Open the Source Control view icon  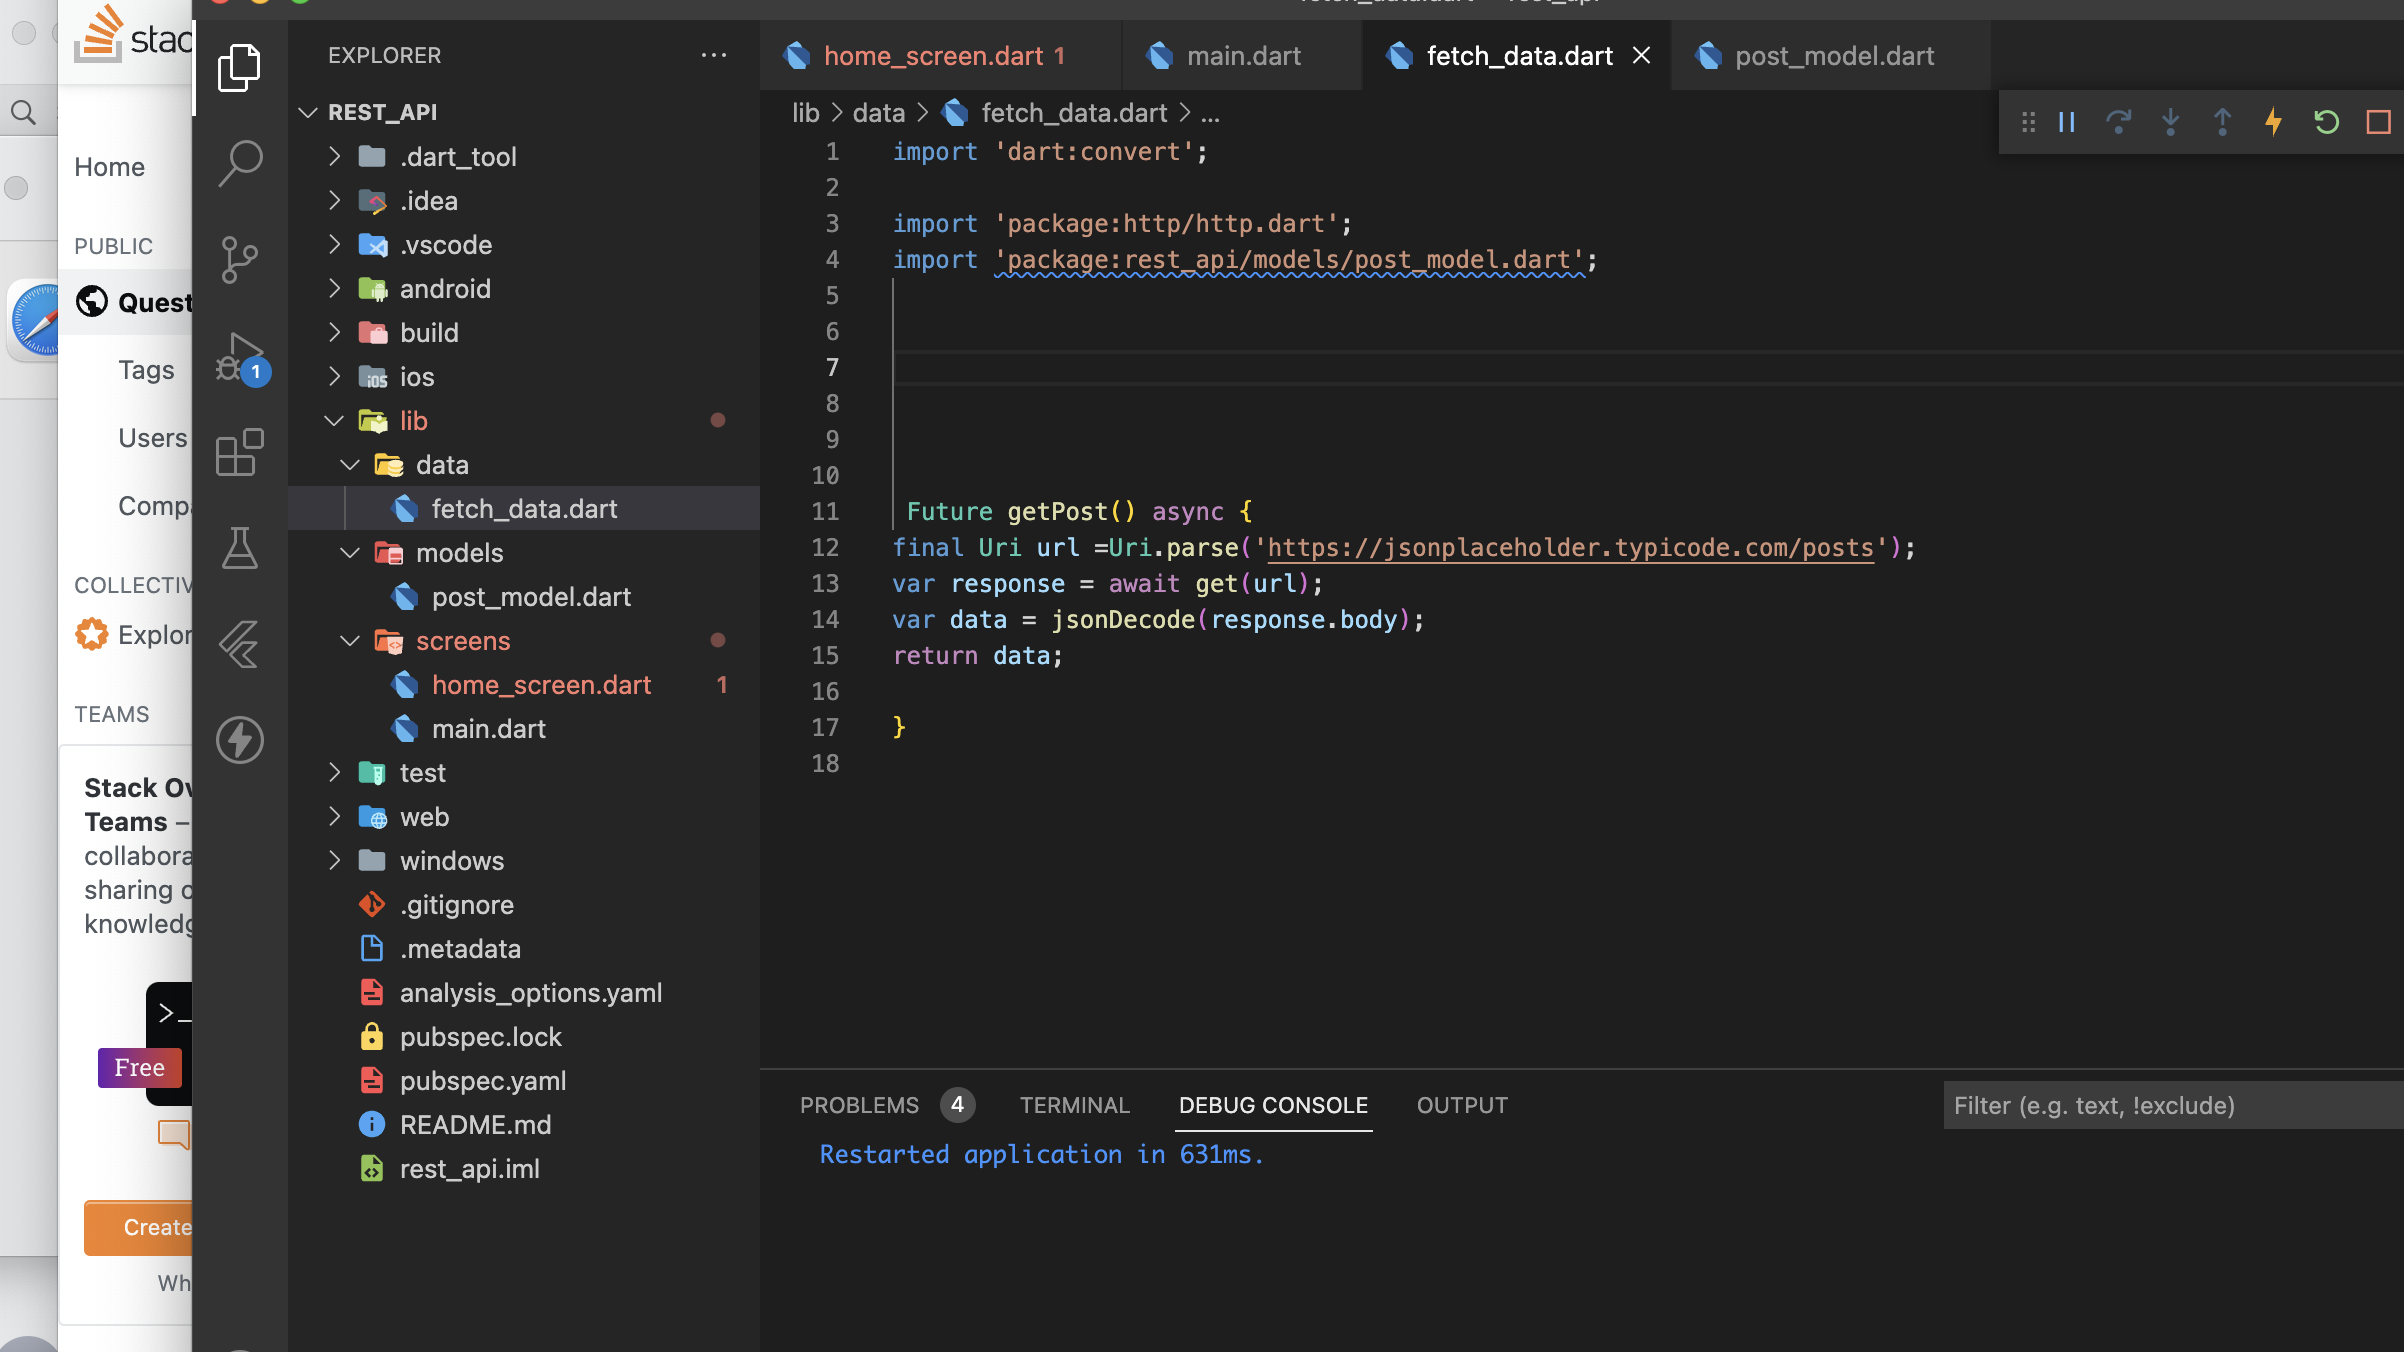coord(239,260)
